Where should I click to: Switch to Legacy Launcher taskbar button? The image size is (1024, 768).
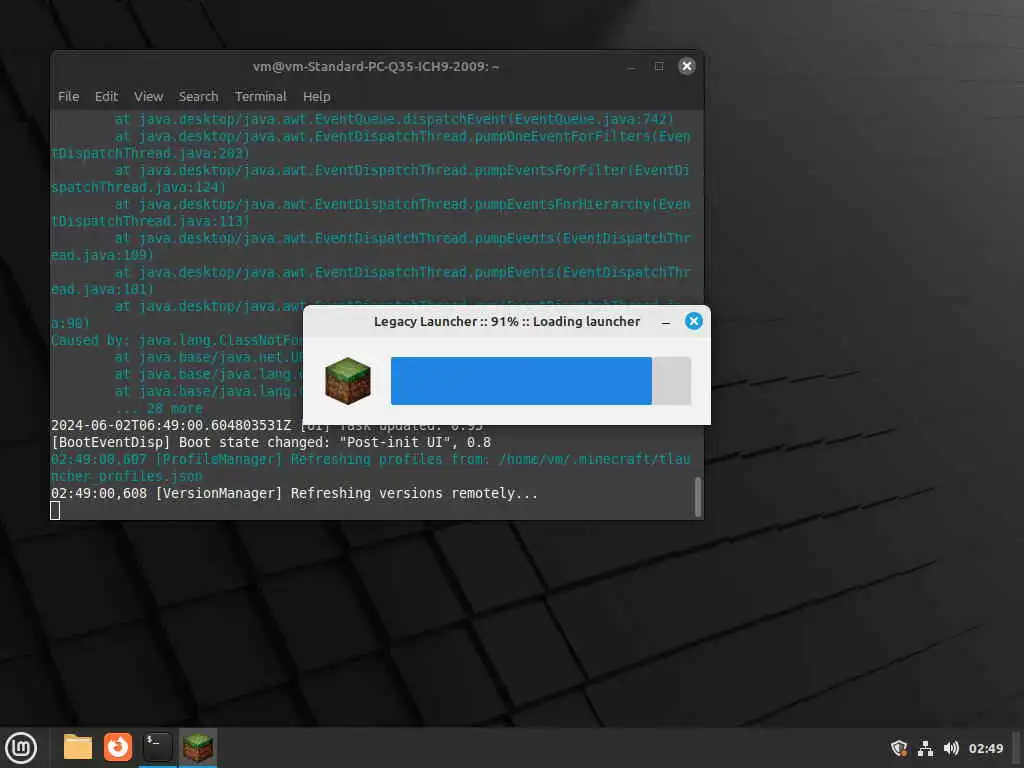coord(198,747)
